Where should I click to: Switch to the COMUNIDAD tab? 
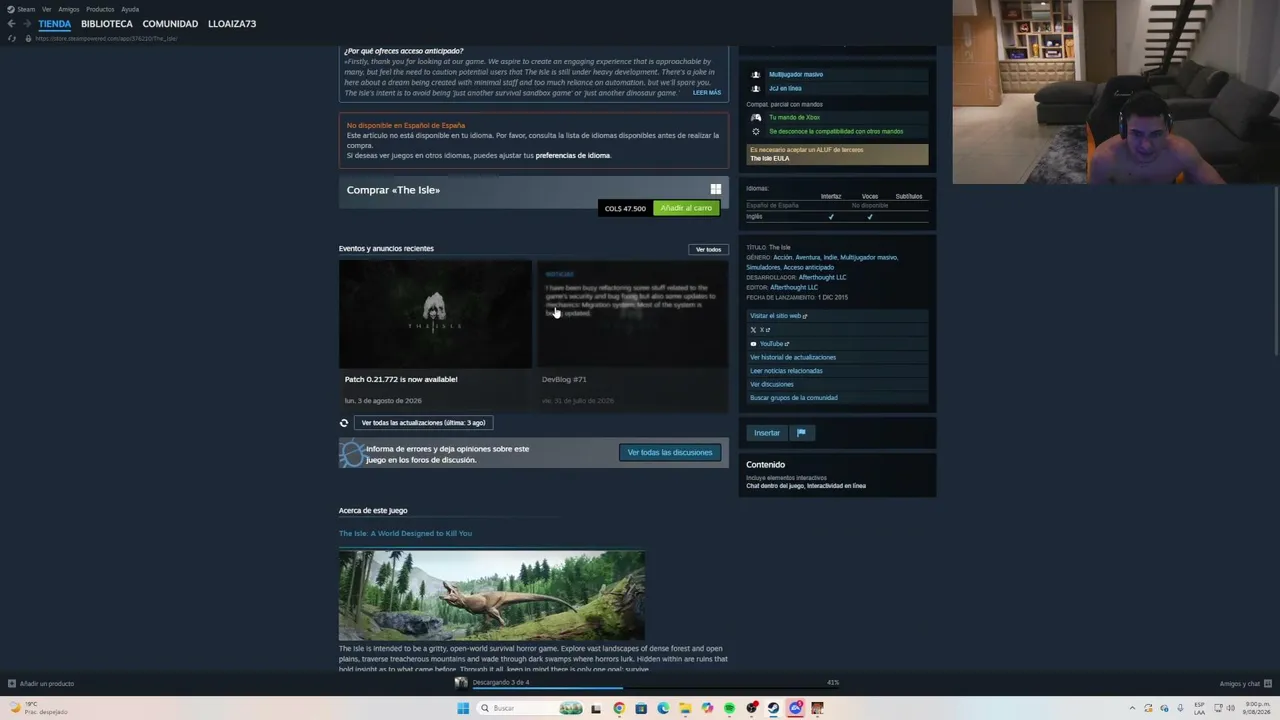point(170,24)
